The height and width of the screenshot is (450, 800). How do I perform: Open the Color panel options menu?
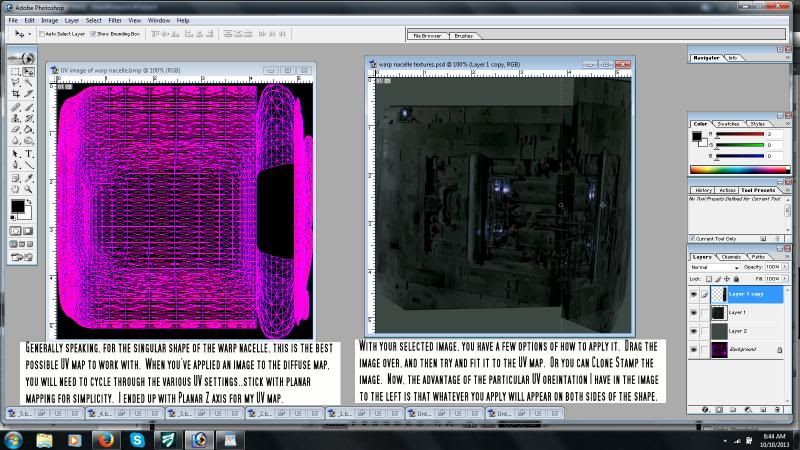[x=788, y=124]
